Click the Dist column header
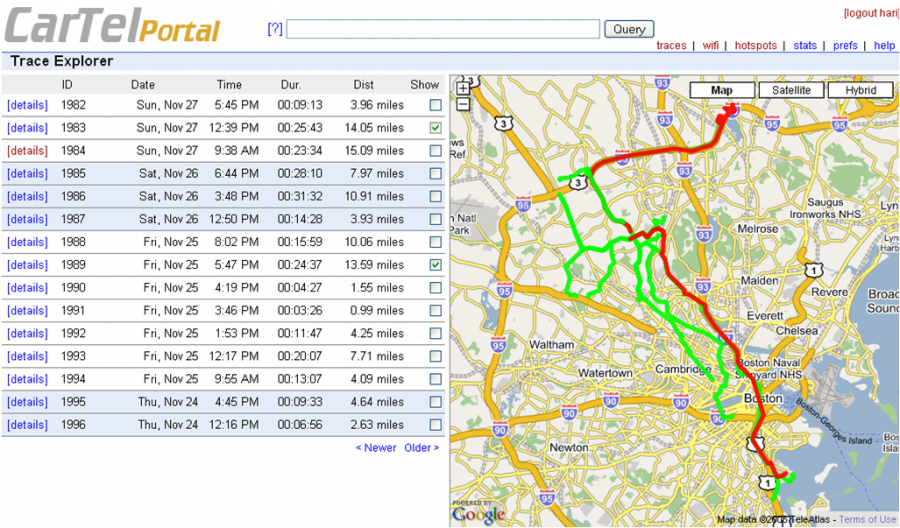Viewport: 900px width, 528px height. point(363,84)
